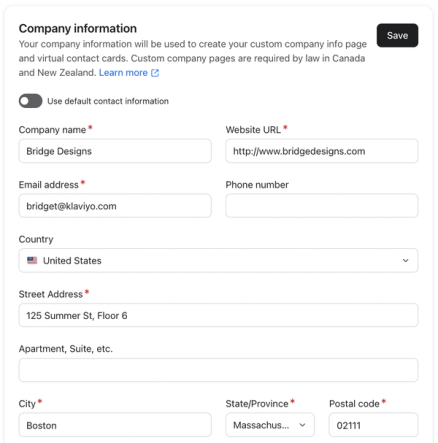Select the Email address input field

pyautogui.click(x=115, y=206)
